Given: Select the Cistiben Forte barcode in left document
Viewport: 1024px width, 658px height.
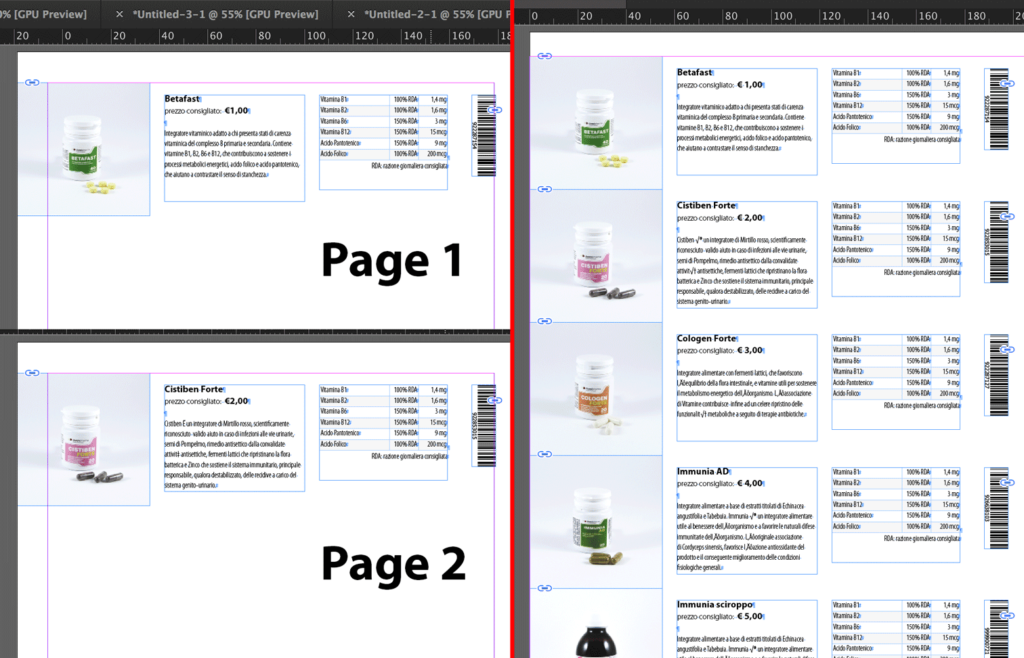Looking at the screenshot, I should point(483,426).
